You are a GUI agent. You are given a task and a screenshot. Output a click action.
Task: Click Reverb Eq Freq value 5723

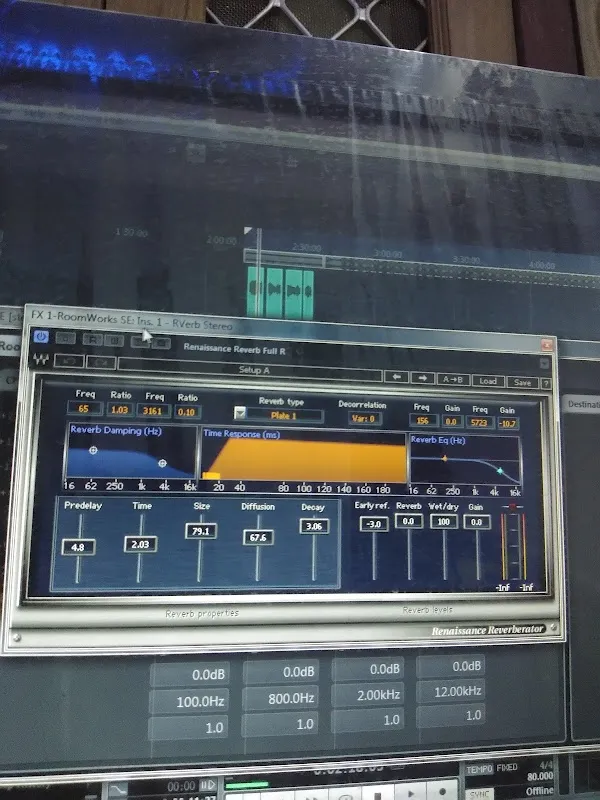point(479,422)
